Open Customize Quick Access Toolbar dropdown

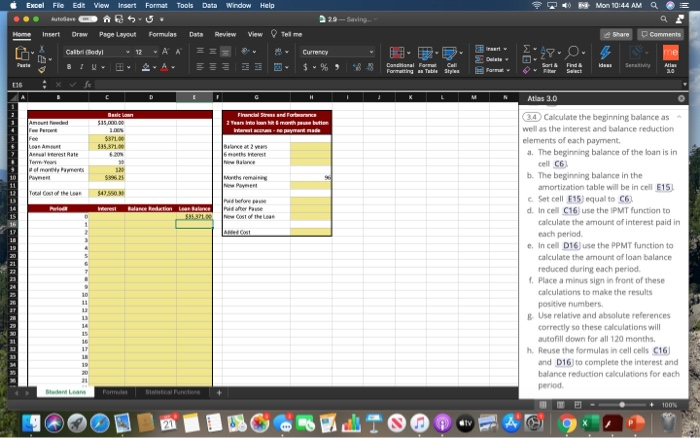pos(162,19)
